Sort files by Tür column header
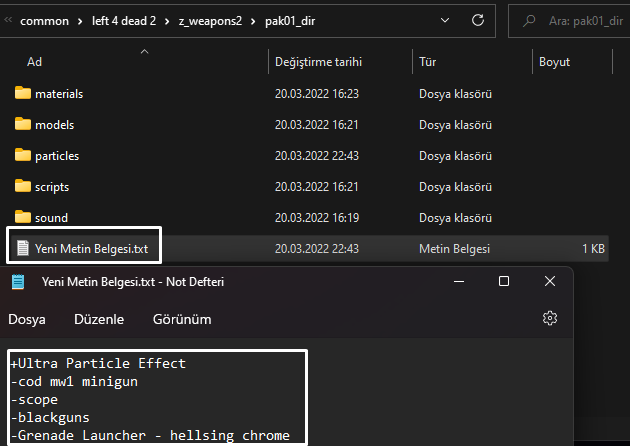 click(428, 62)
